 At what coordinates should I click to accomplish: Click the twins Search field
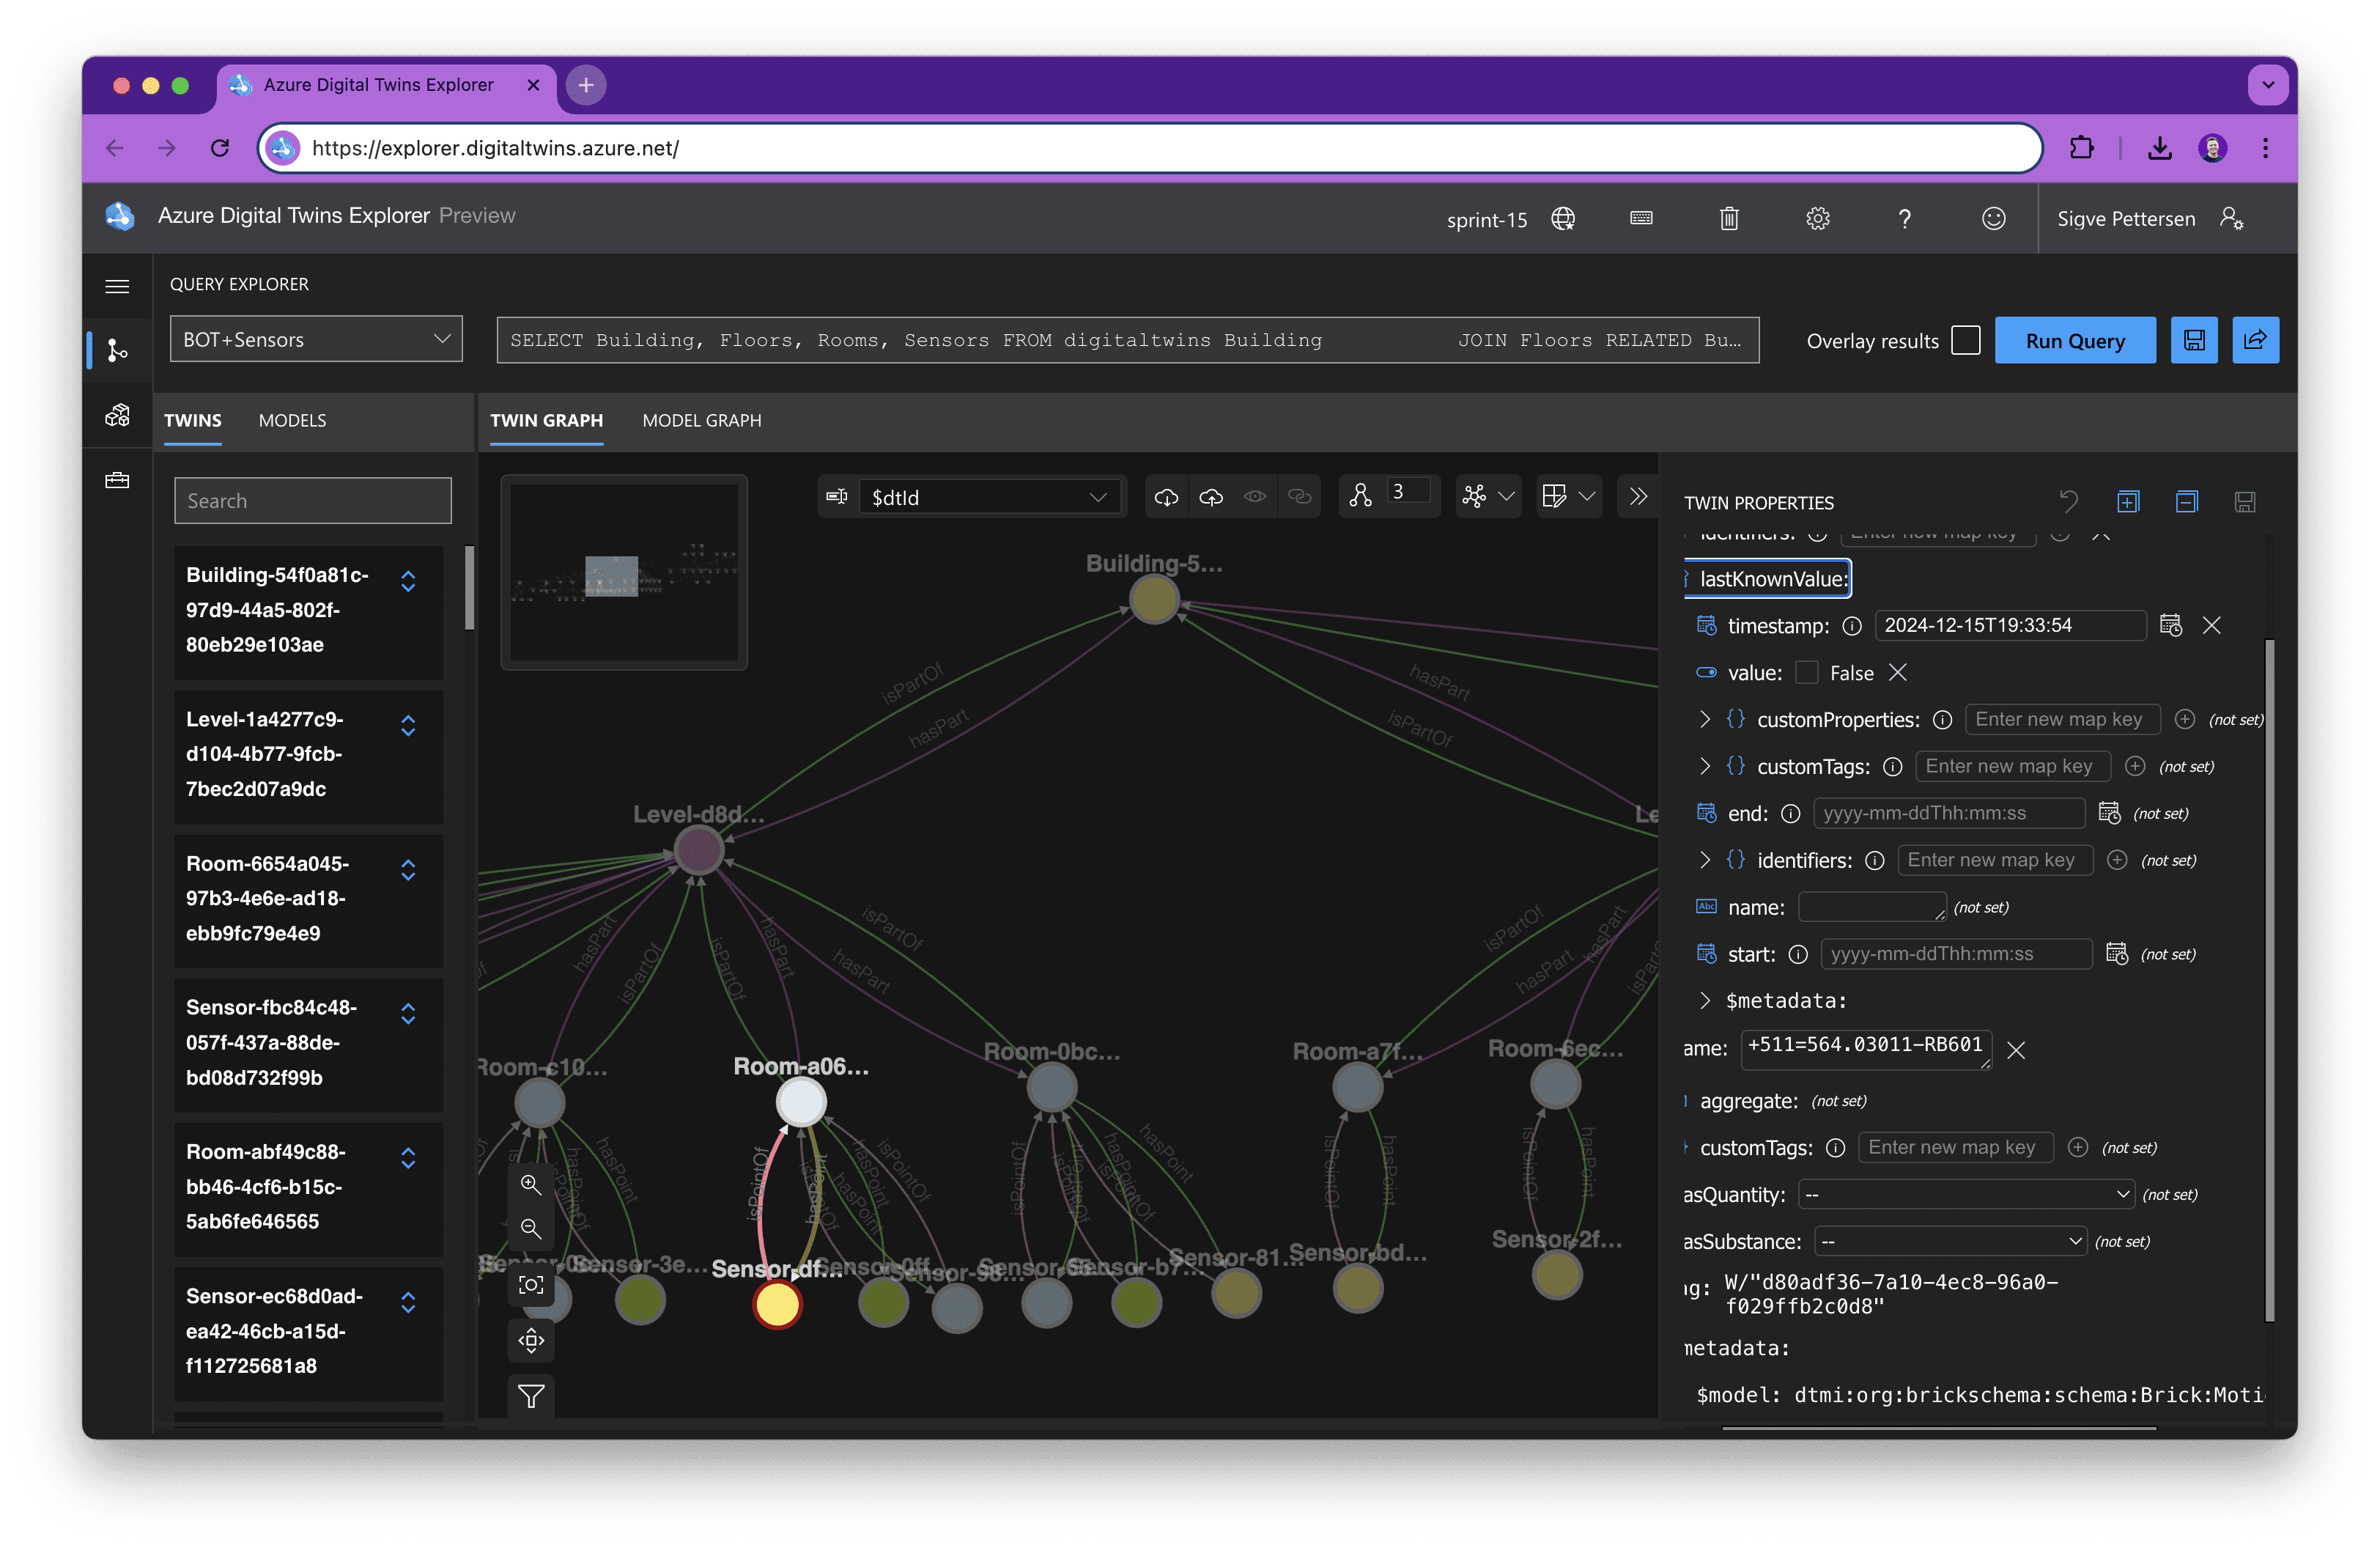[313, 501]
